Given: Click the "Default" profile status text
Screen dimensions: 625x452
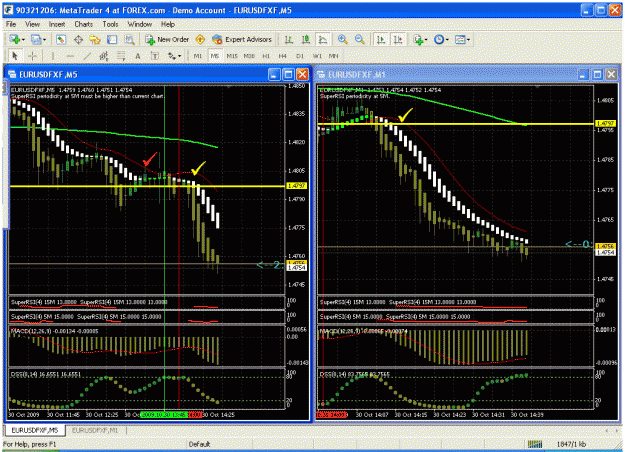Looking at the screenshot, I should (x=199, y=444).
